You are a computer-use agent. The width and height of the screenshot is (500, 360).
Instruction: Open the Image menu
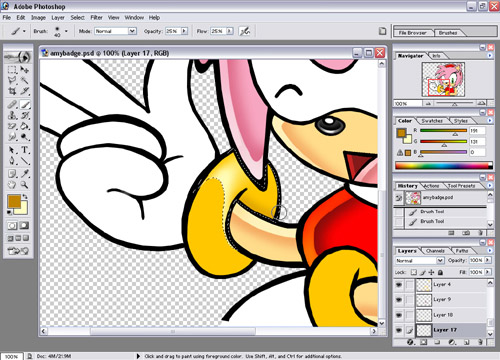click(x=38, y=18)
